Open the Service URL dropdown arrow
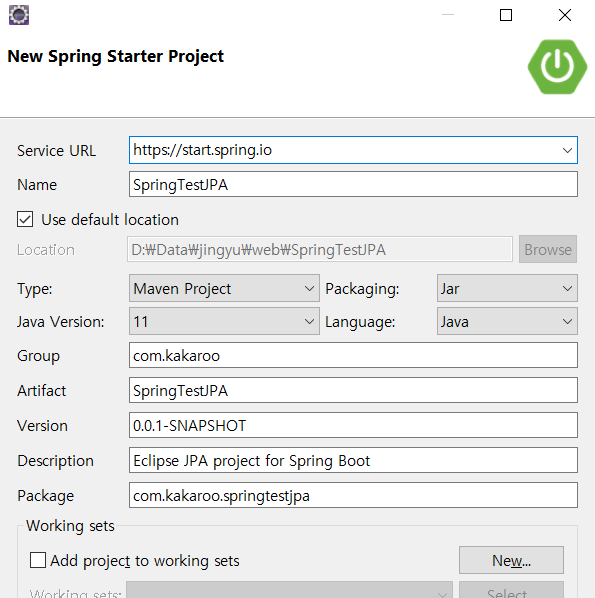The width and height of the screenshot is (595, 598). point(567,150)
